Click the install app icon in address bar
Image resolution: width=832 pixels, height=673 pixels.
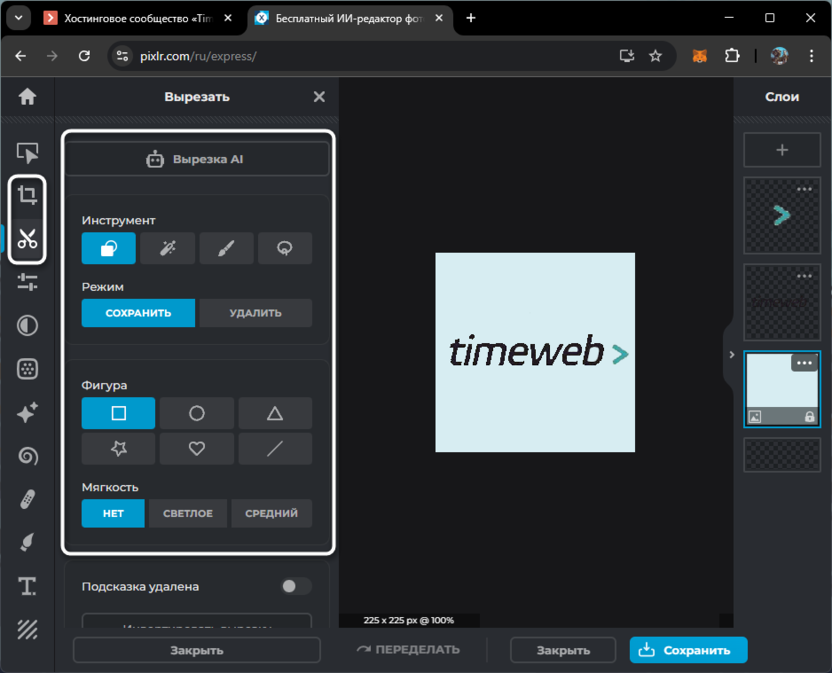click(x=627, y=56)
